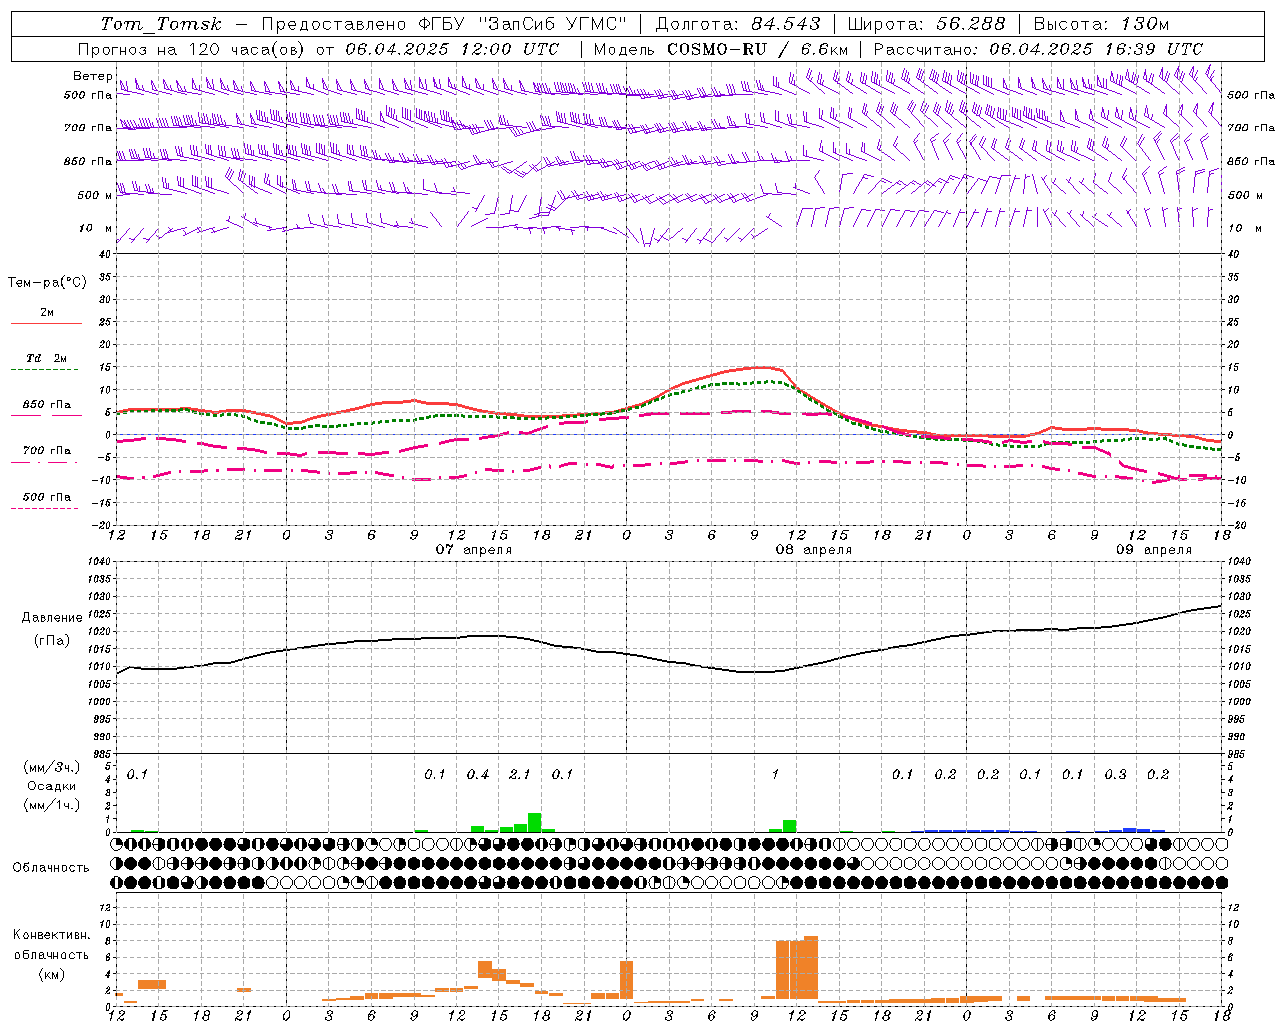Select the "Долгота: 84.543" header value
1280x1024 pixels.
[x=738, y=24]
